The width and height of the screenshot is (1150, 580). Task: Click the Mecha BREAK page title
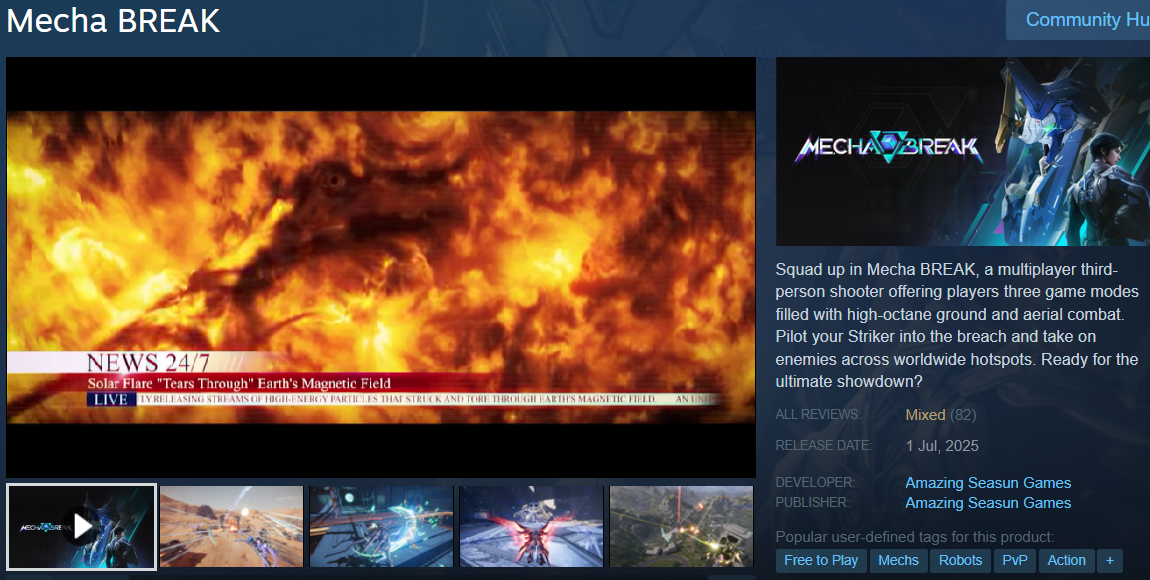pos(113,21)
